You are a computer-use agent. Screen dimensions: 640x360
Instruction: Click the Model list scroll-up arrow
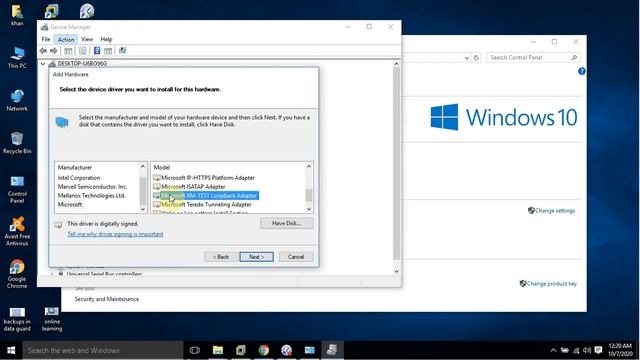(309, 167)
